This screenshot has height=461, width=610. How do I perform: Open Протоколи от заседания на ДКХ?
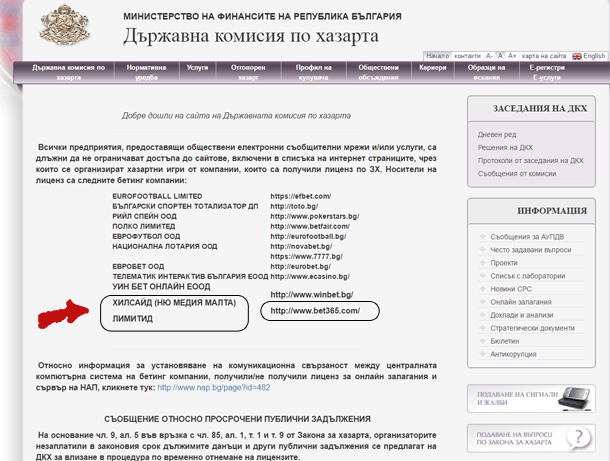(531, 161)
